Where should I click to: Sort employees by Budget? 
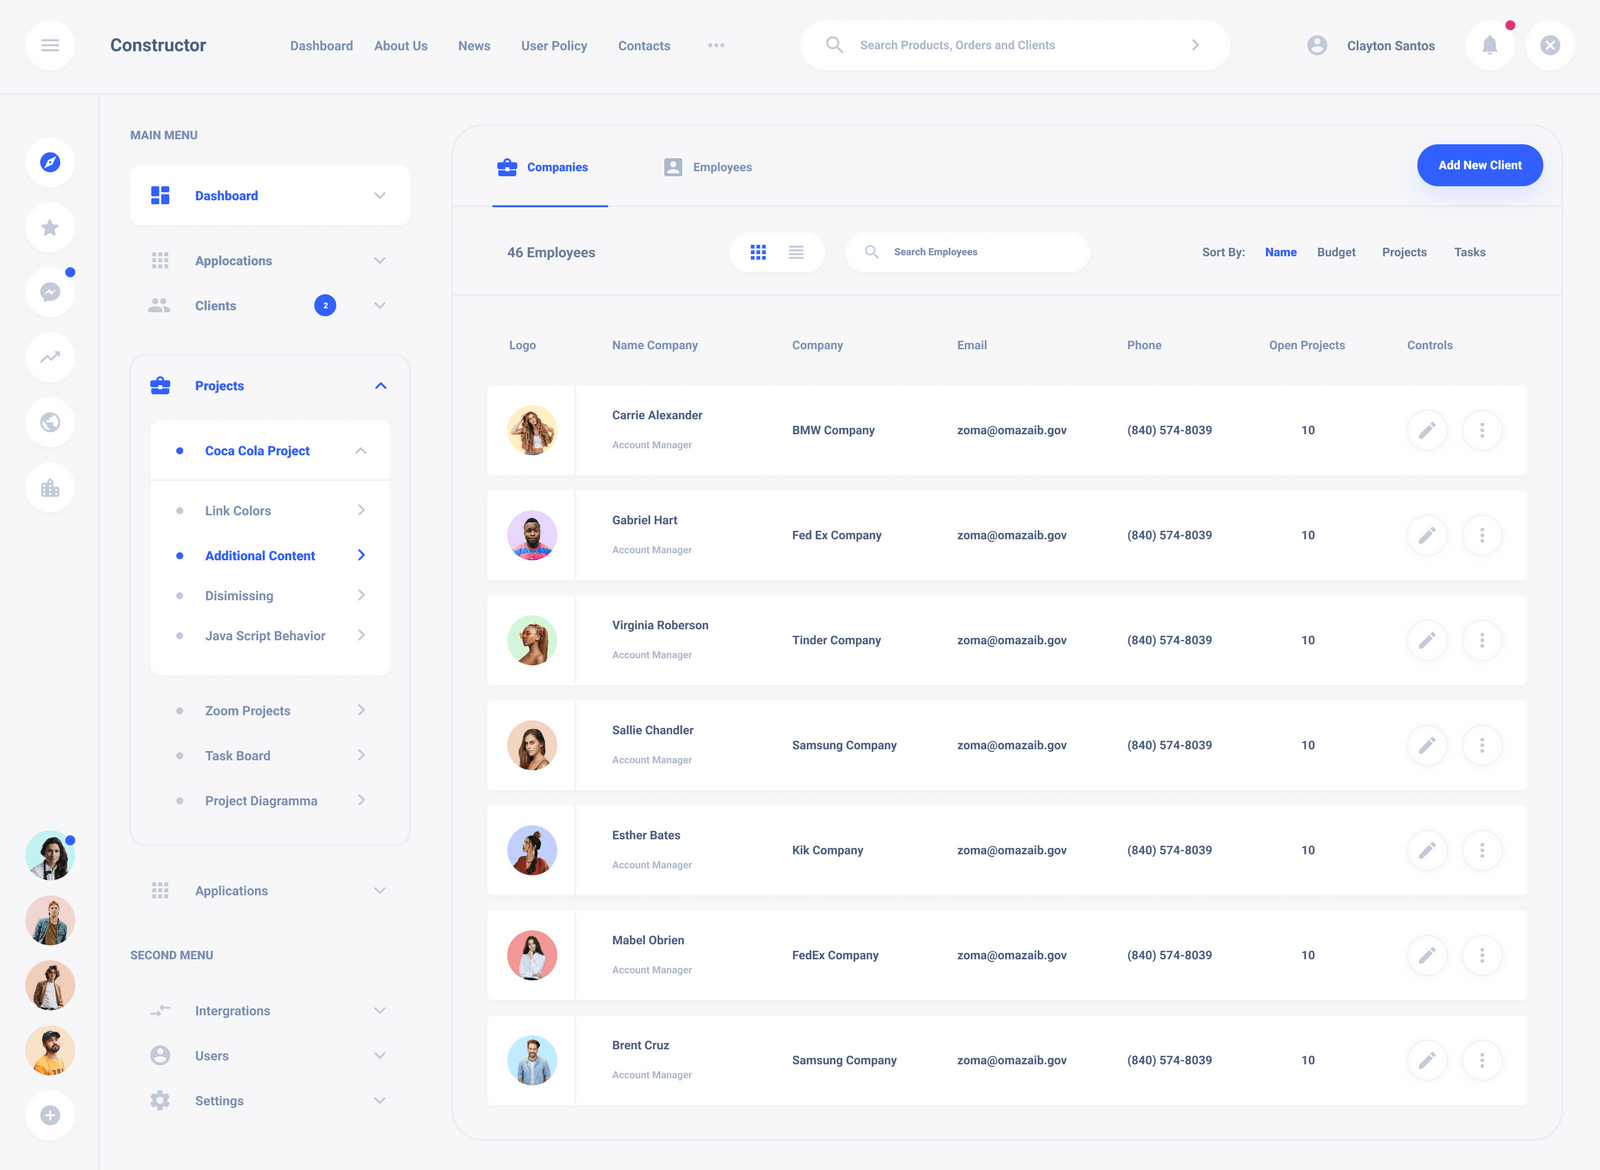pyautogui.click(x=1336, y=252)
